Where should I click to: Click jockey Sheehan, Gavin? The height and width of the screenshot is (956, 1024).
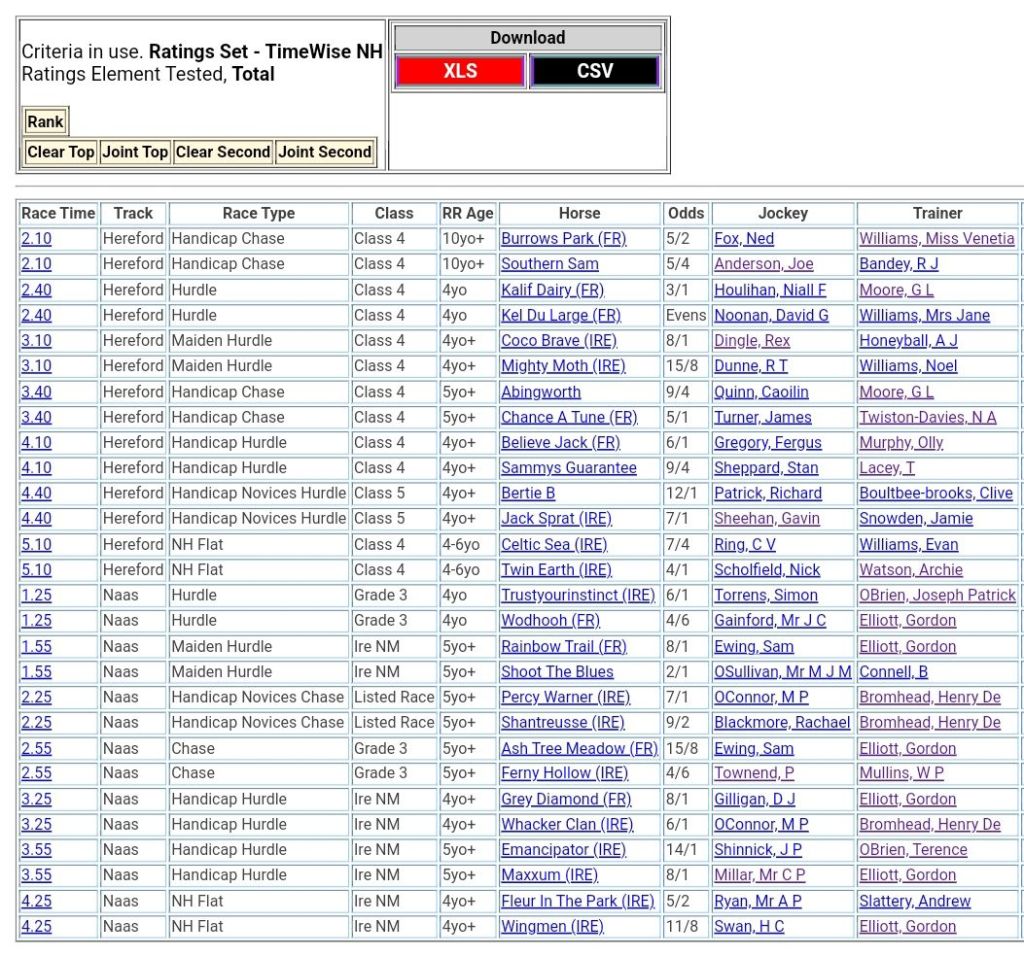coord(766,518)
